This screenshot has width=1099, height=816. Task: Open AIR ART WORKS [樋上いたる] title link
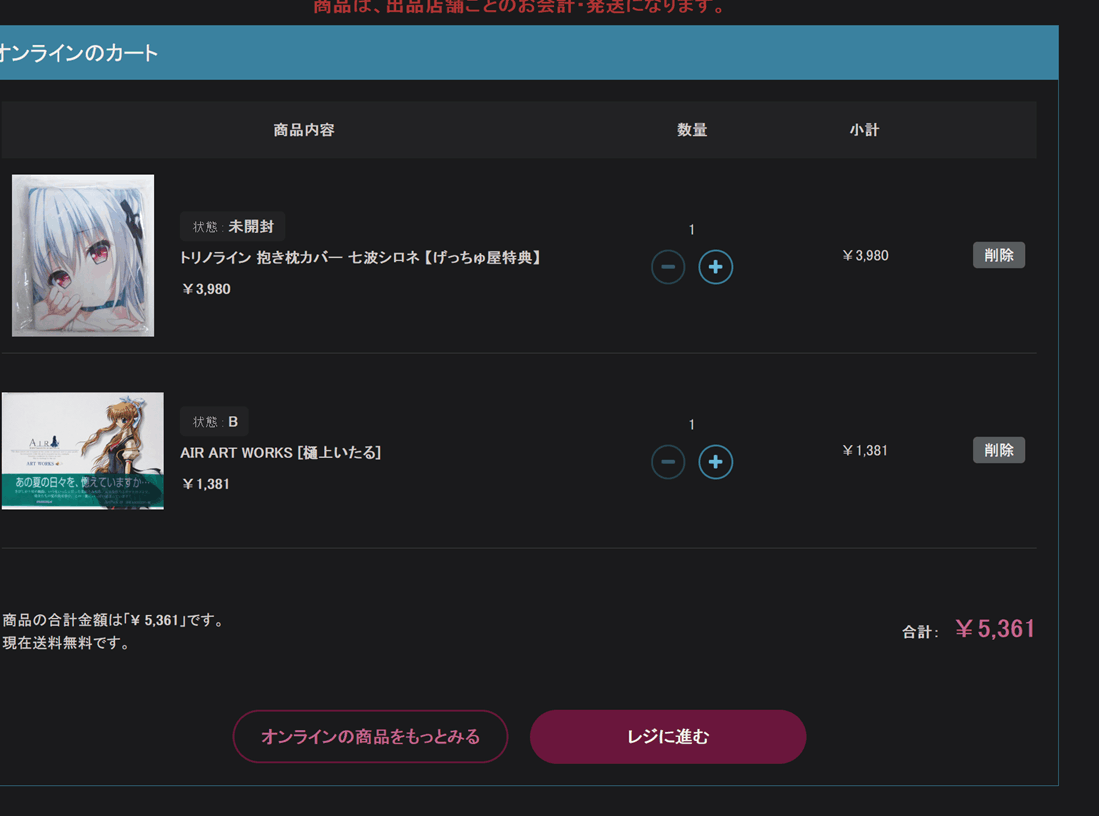[281, 453]
